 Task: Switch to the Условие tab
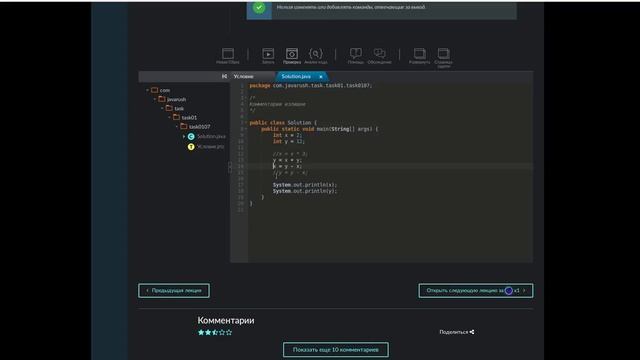(244, 76)
